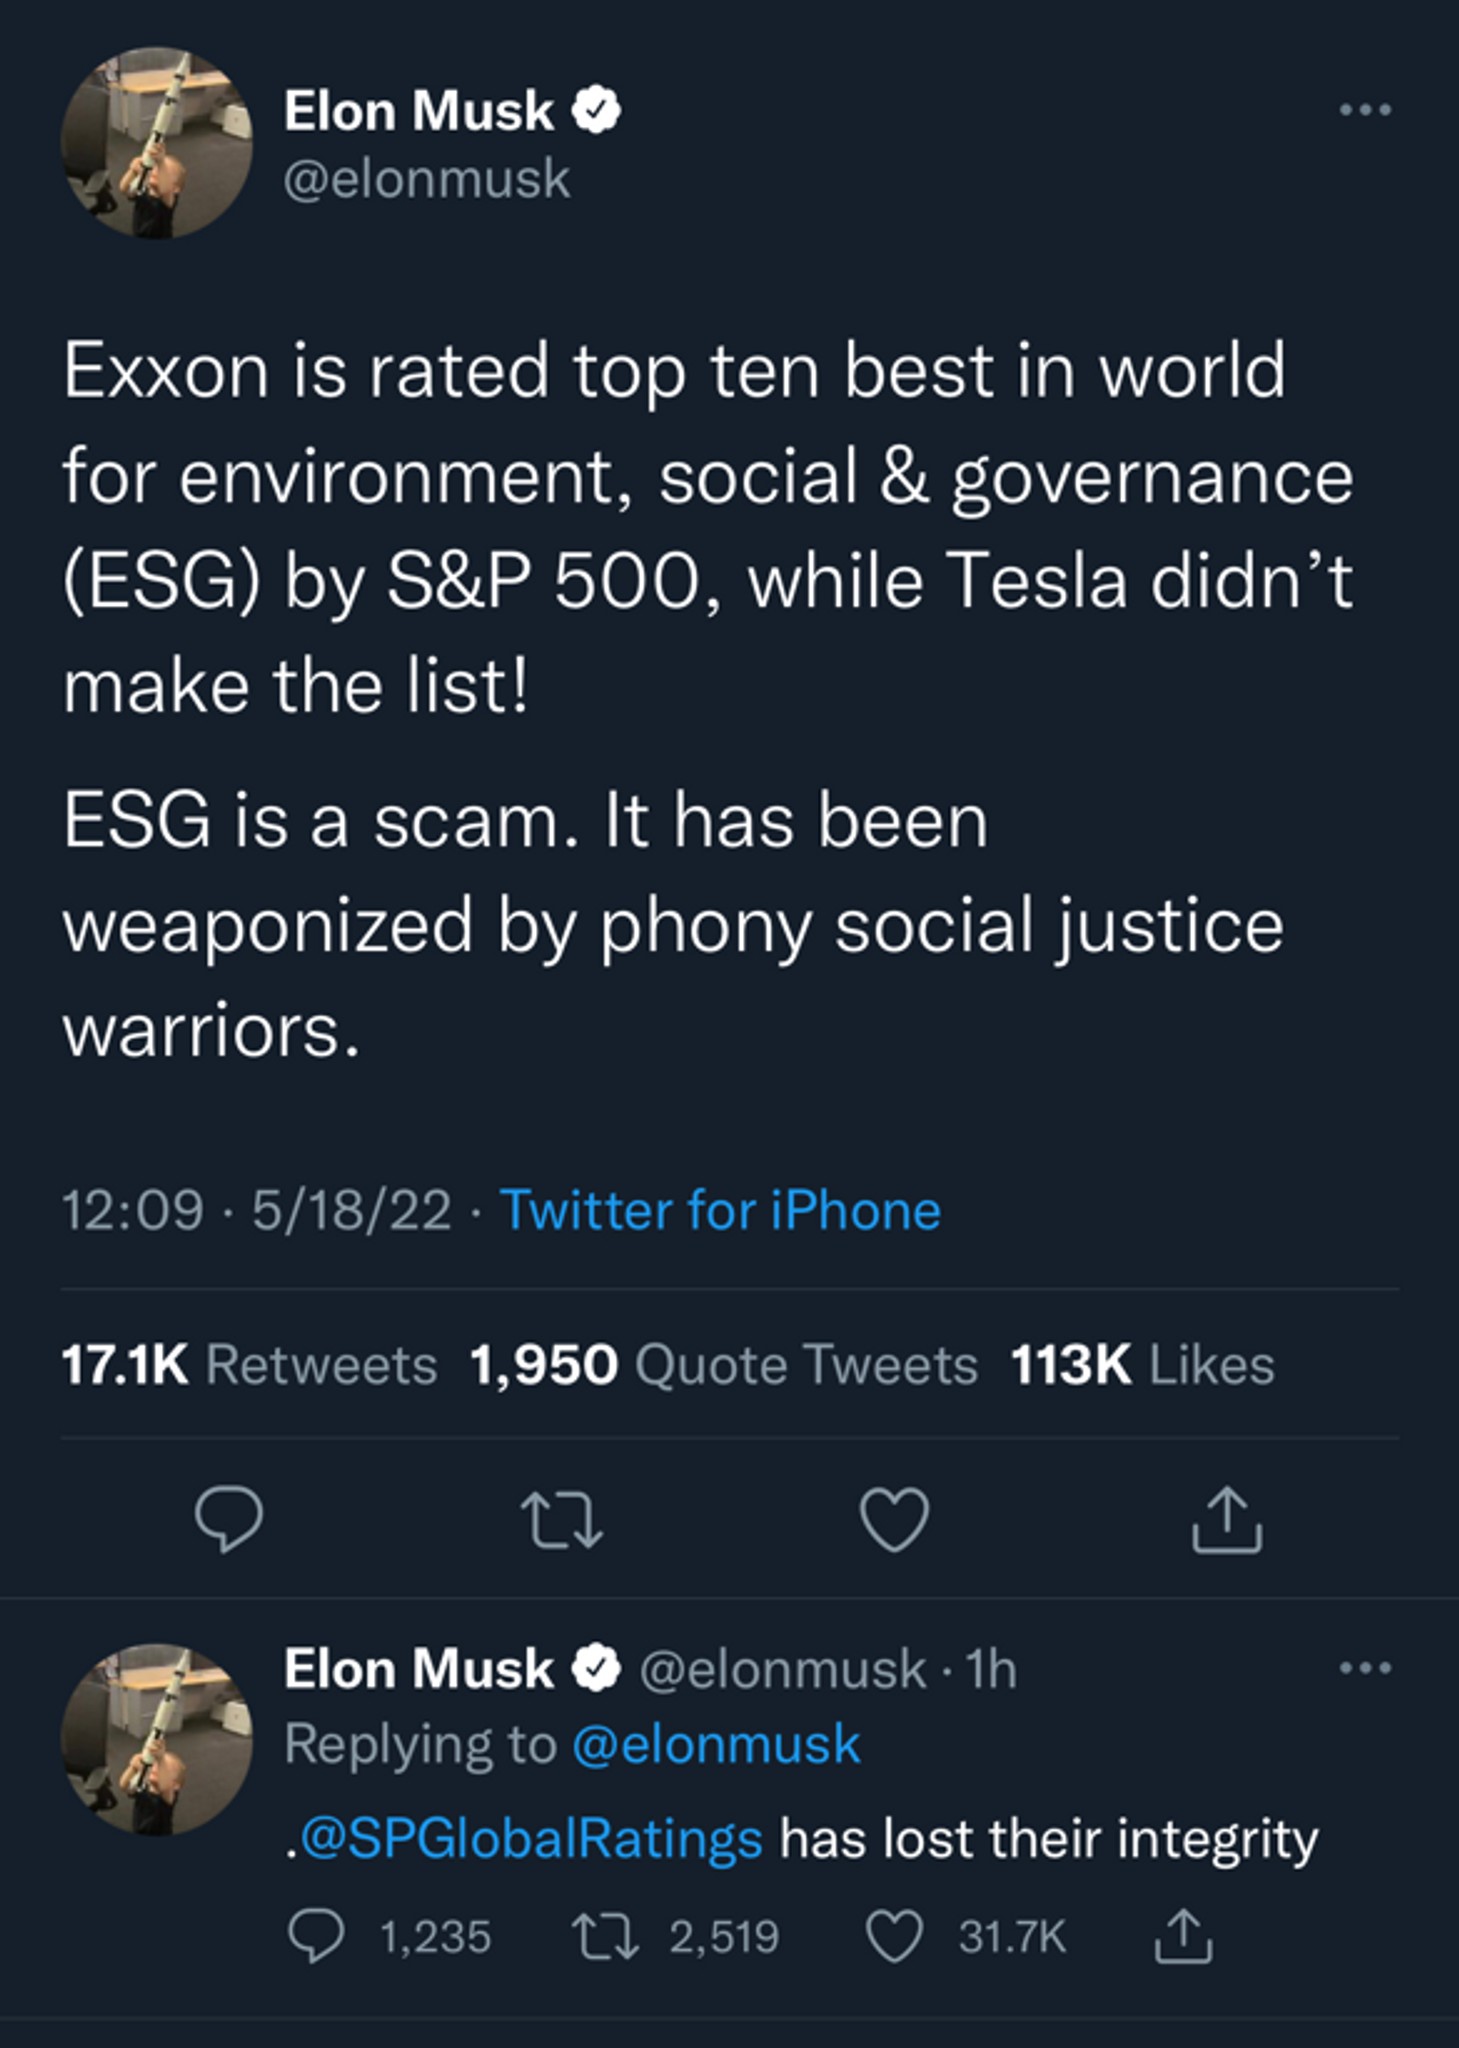Open the @elonmusk handle under the header name
The height and width of the screenshot is (2048, 1459).
(x=427, y=180)
